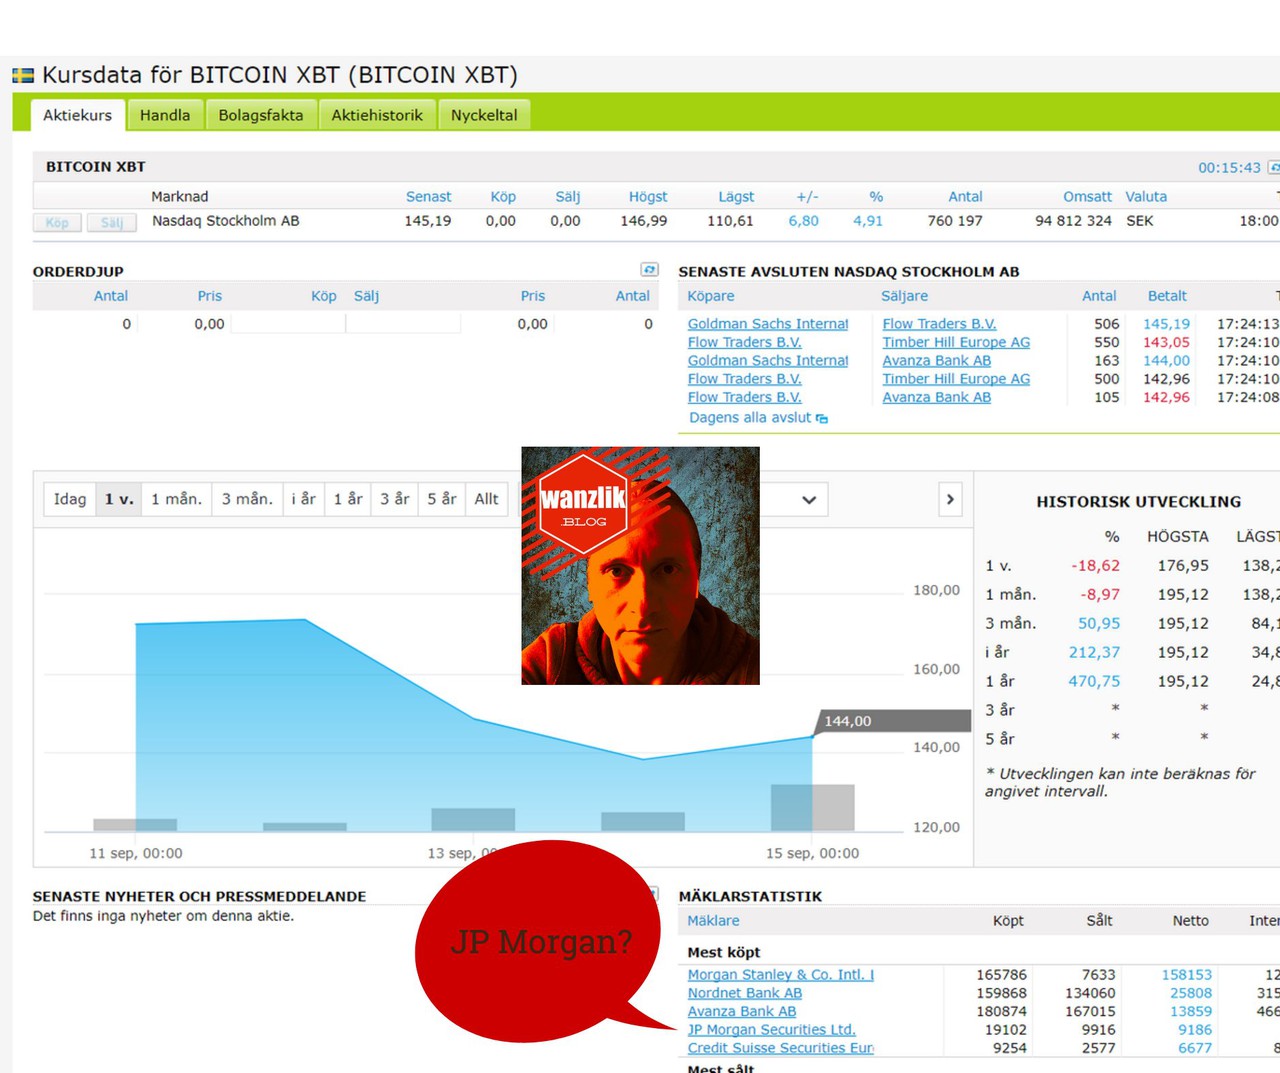This screenshot has height=1073, width=1280.
Task: Open the dropdown chevron above the chart
Action: coord(809,499)
